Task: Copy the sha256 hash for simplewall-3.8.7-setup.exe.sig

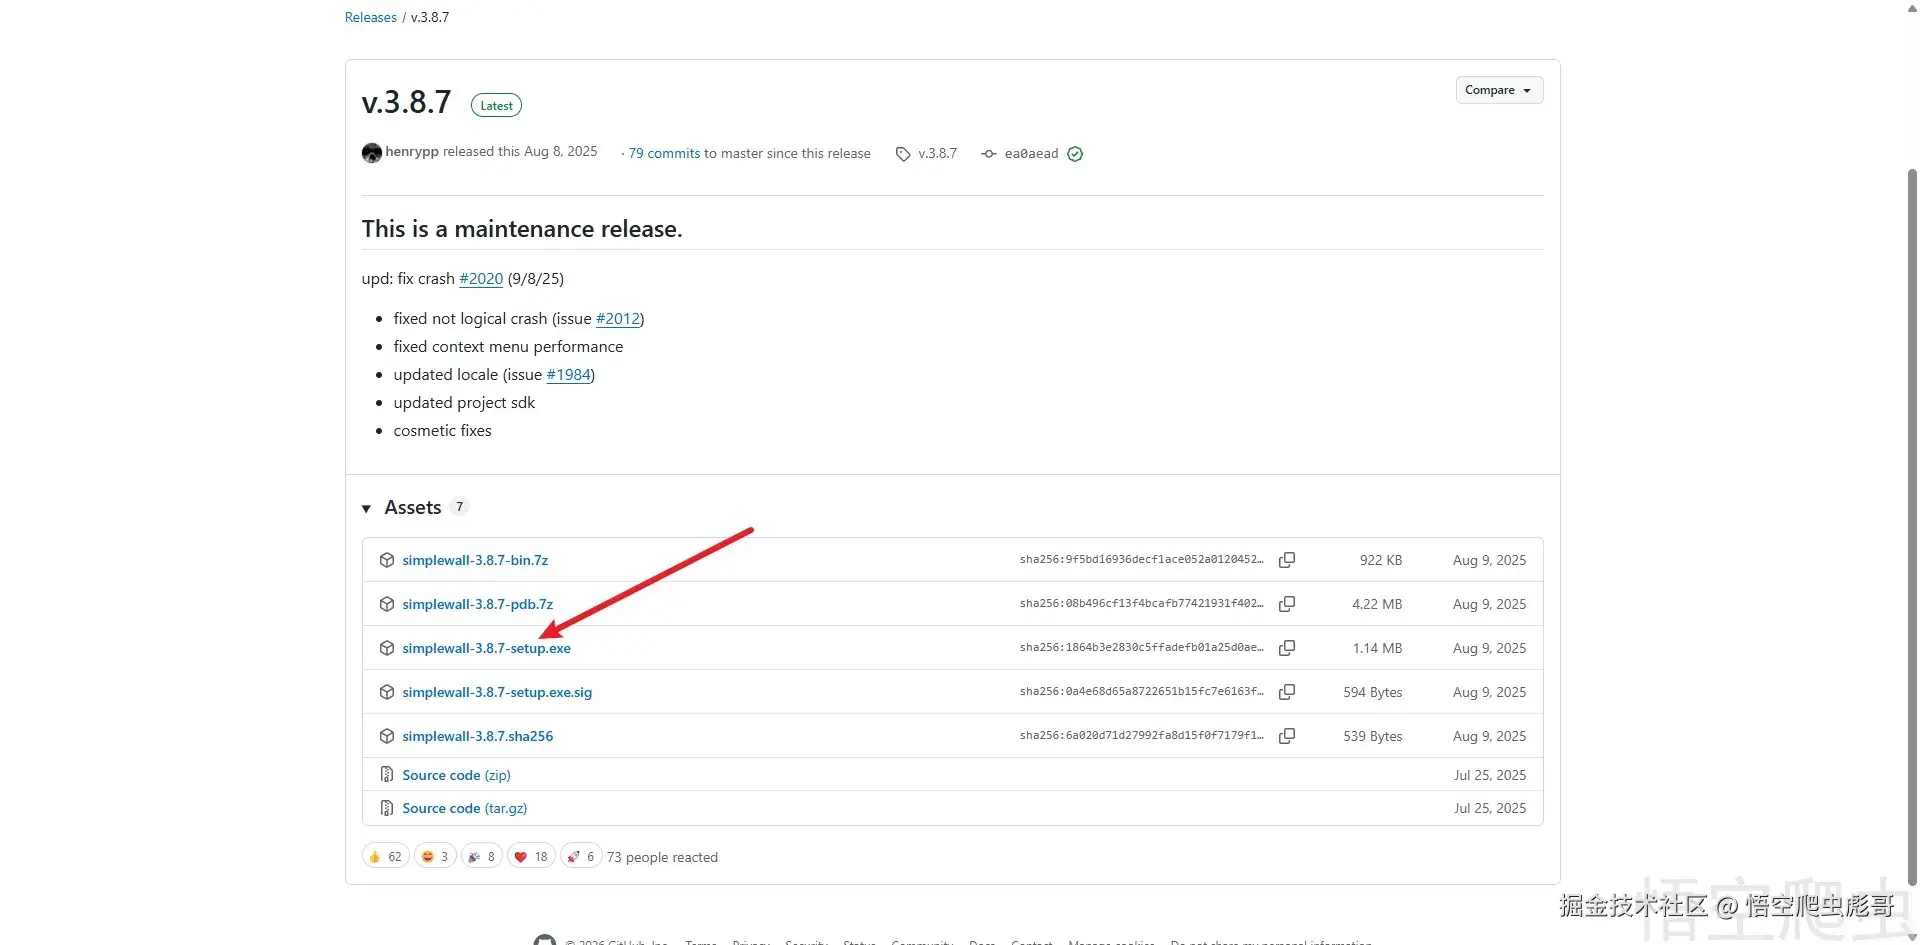Action: click(1287, 692)
